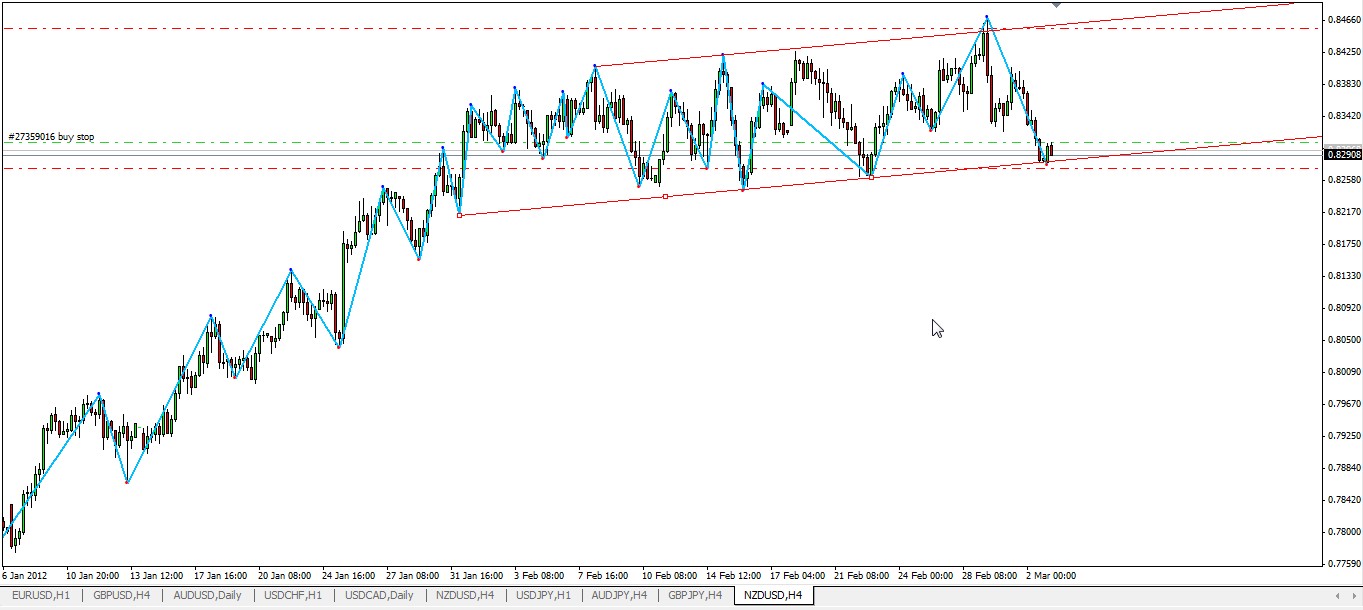Click the 0.84660 level on price scale
Screen dimensions: 1363x610
point(1341,19)
